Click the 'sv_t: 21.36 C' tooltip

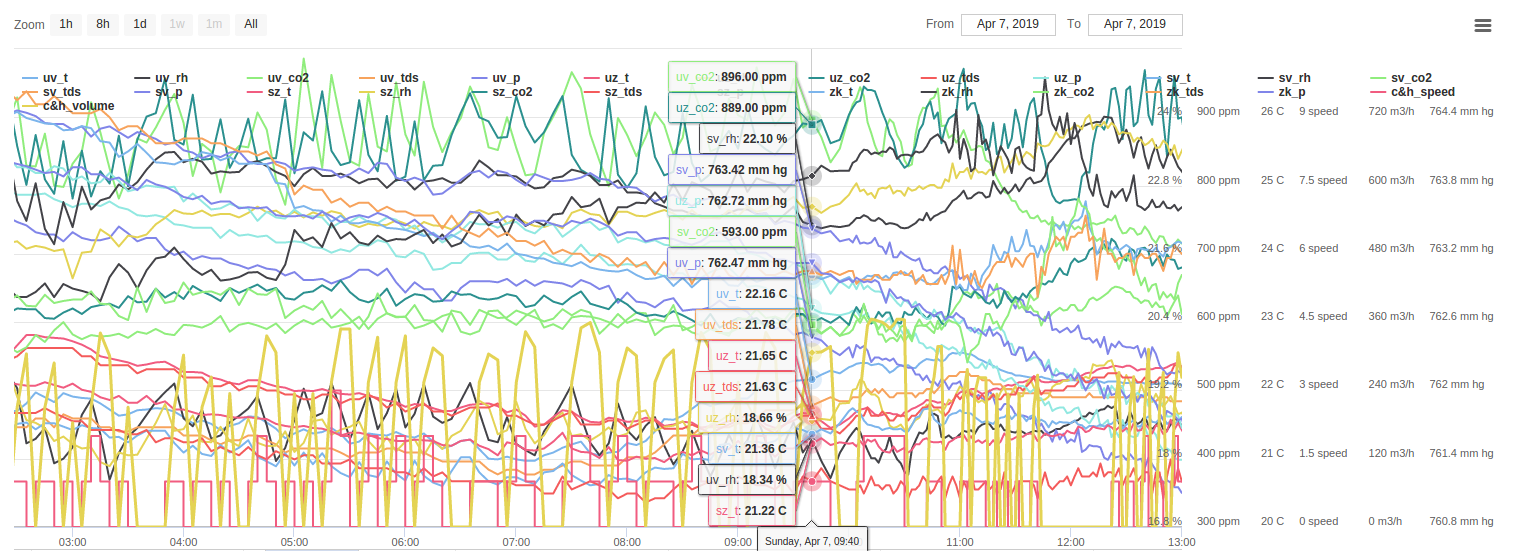point(752,448)
